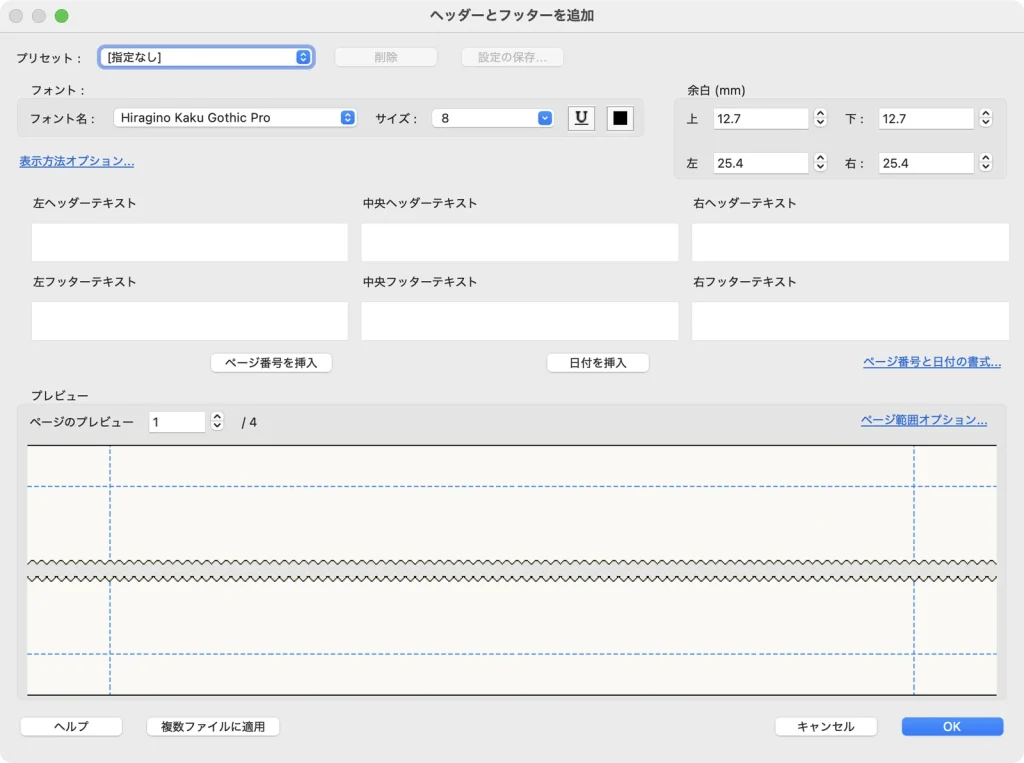
Task: Click 日付を挿入 button
Action: tap(598, 363)
